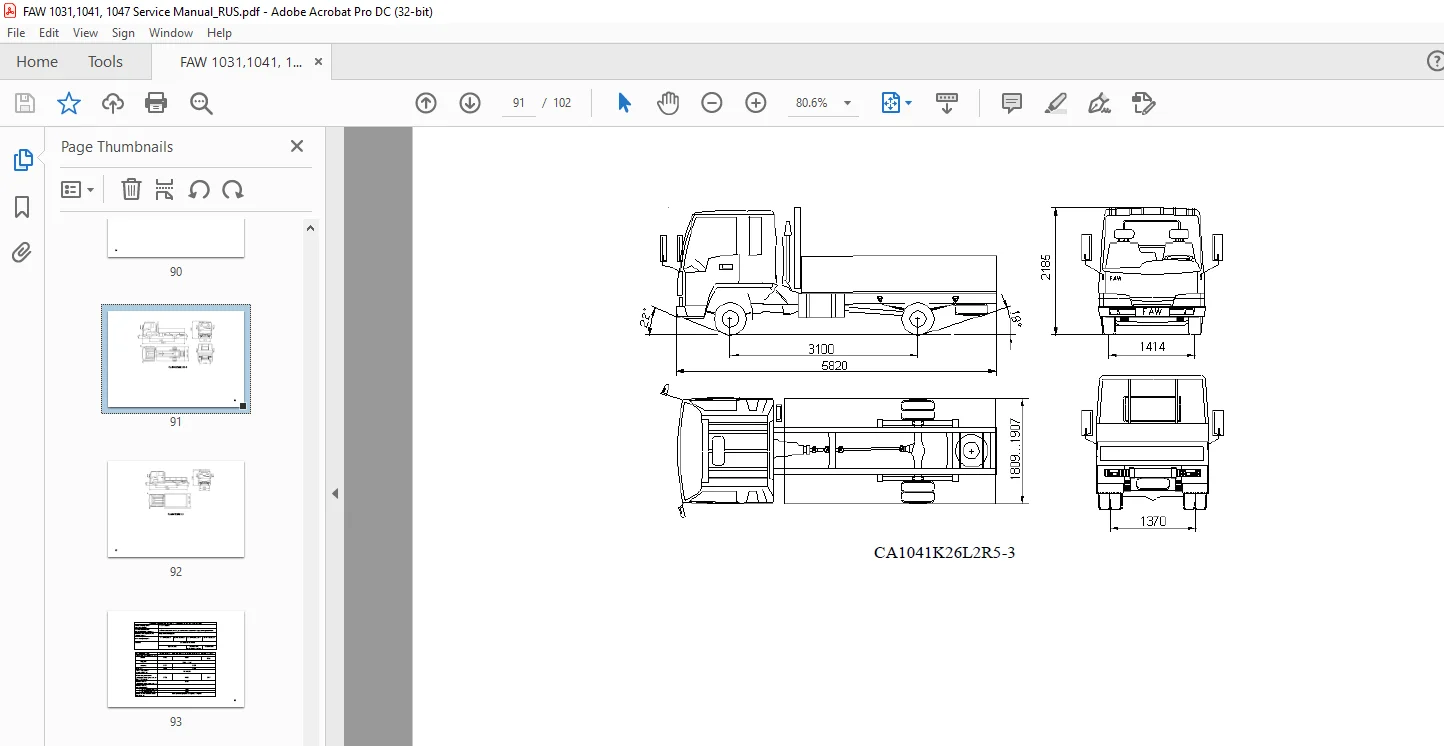The height and width of the screenshot is (746, 1444).
Task: Add a comment sticky note
Action: click(x=1012, y=103)
